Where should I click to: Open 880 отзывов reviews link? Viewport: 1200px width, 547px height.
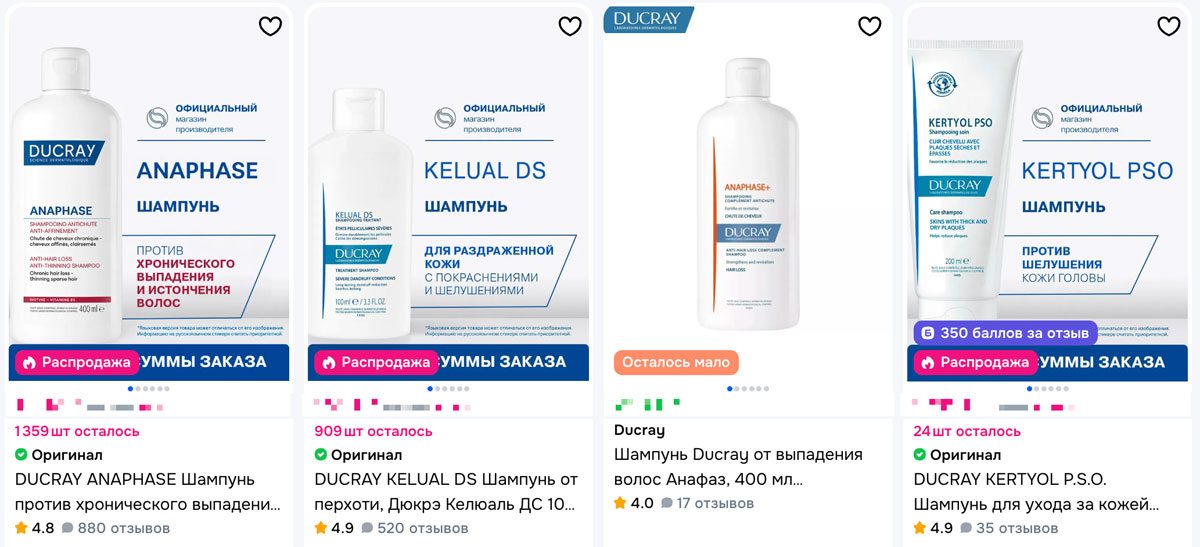(x=116, y=528)
